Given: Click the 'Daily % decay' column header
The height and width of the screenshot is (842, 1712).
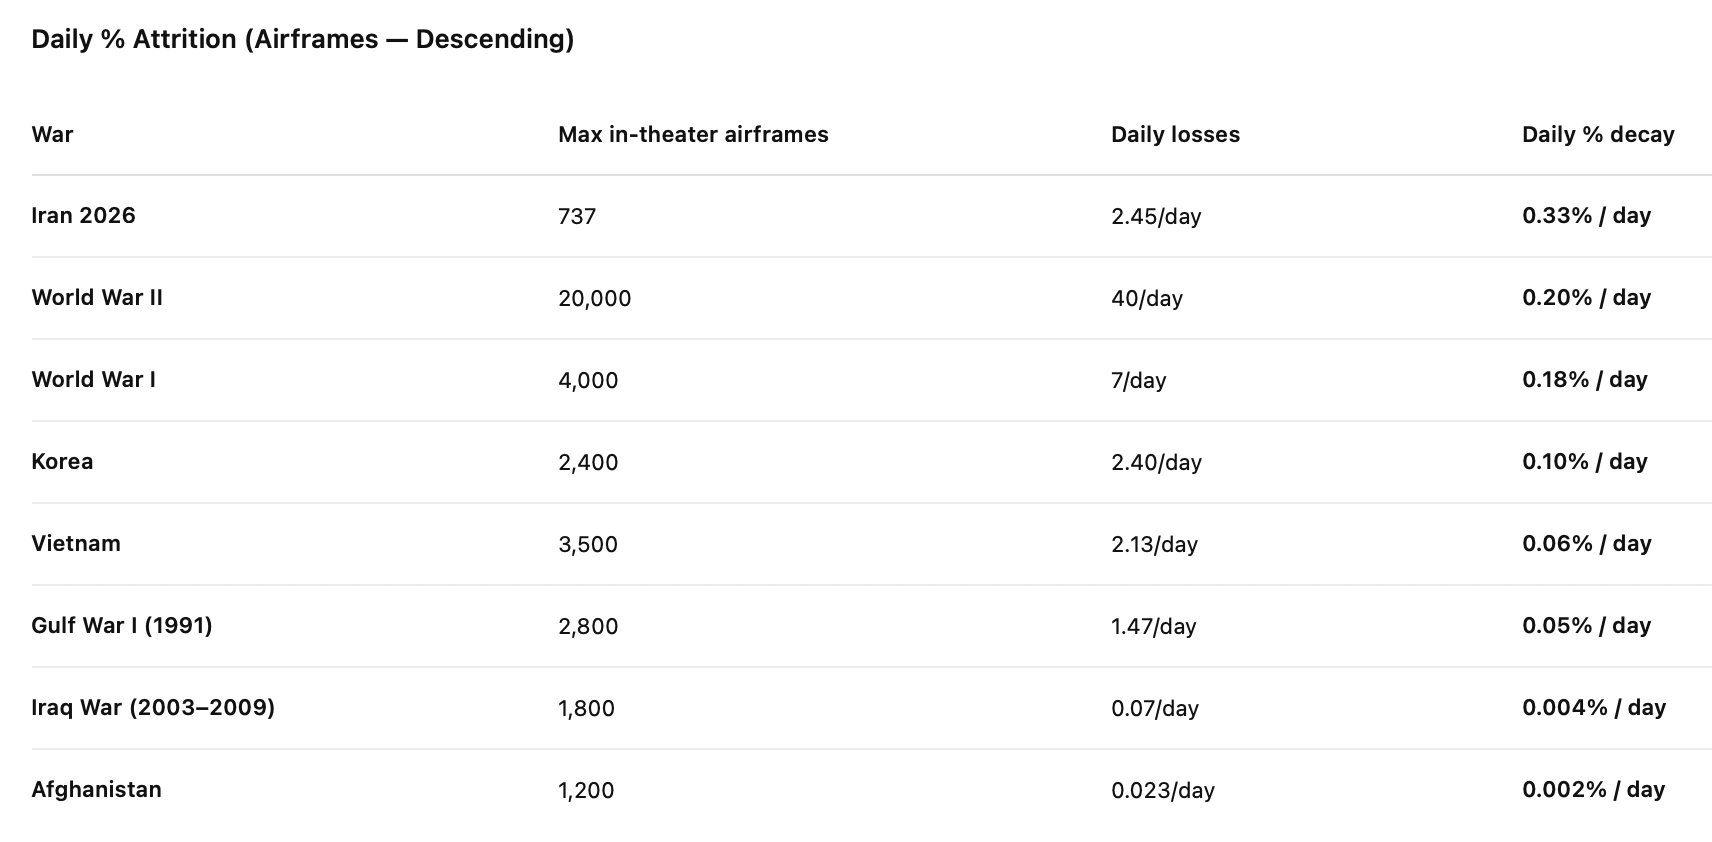Looking at the screenshot, I should (1598, 134).
